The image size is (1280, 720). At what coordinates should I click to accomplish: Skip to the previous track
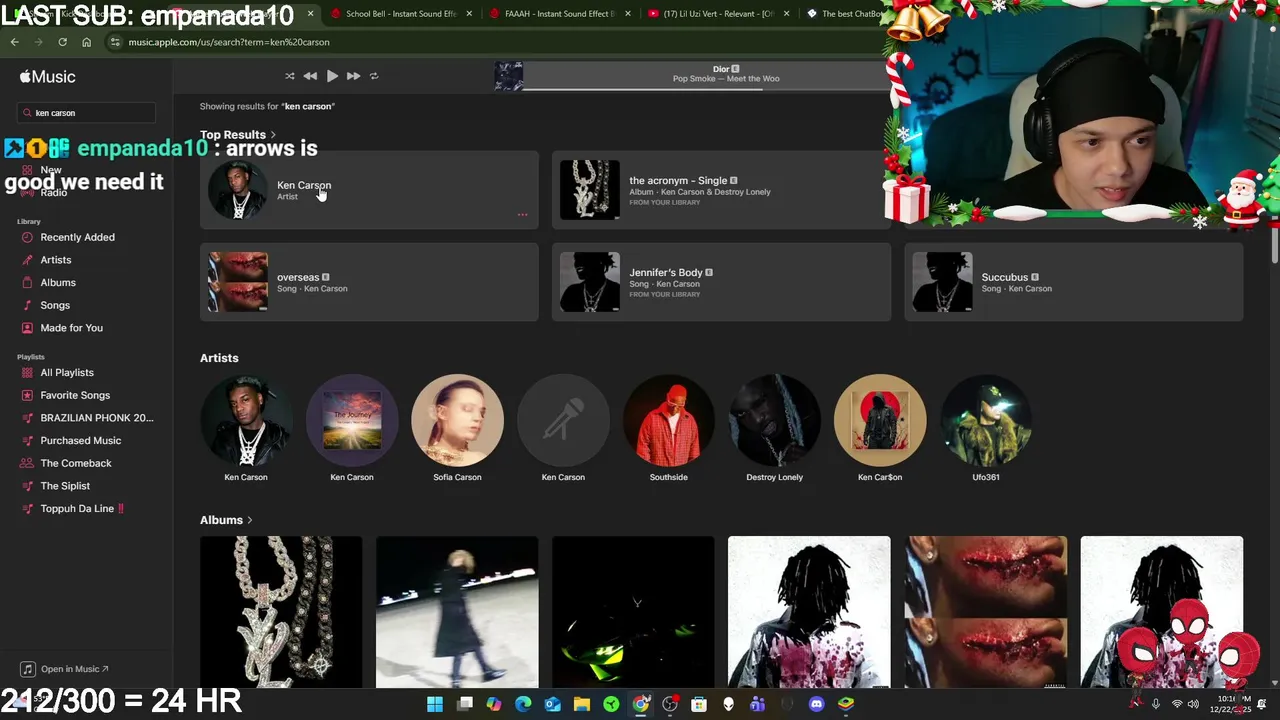[x=310, y=76]
